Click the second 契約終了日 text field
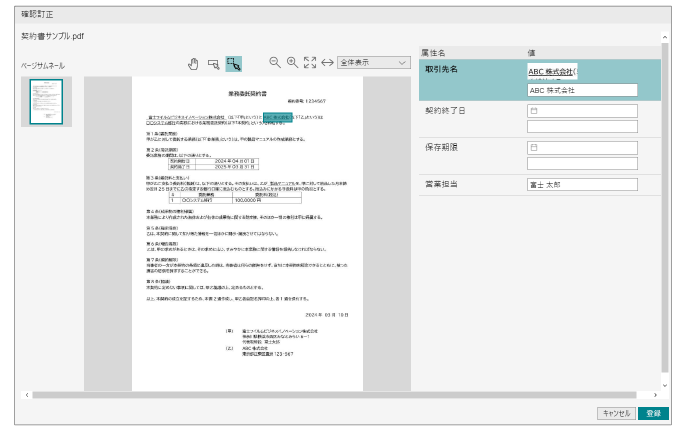This screenshot has width=686, height=431. pos(582,126)
